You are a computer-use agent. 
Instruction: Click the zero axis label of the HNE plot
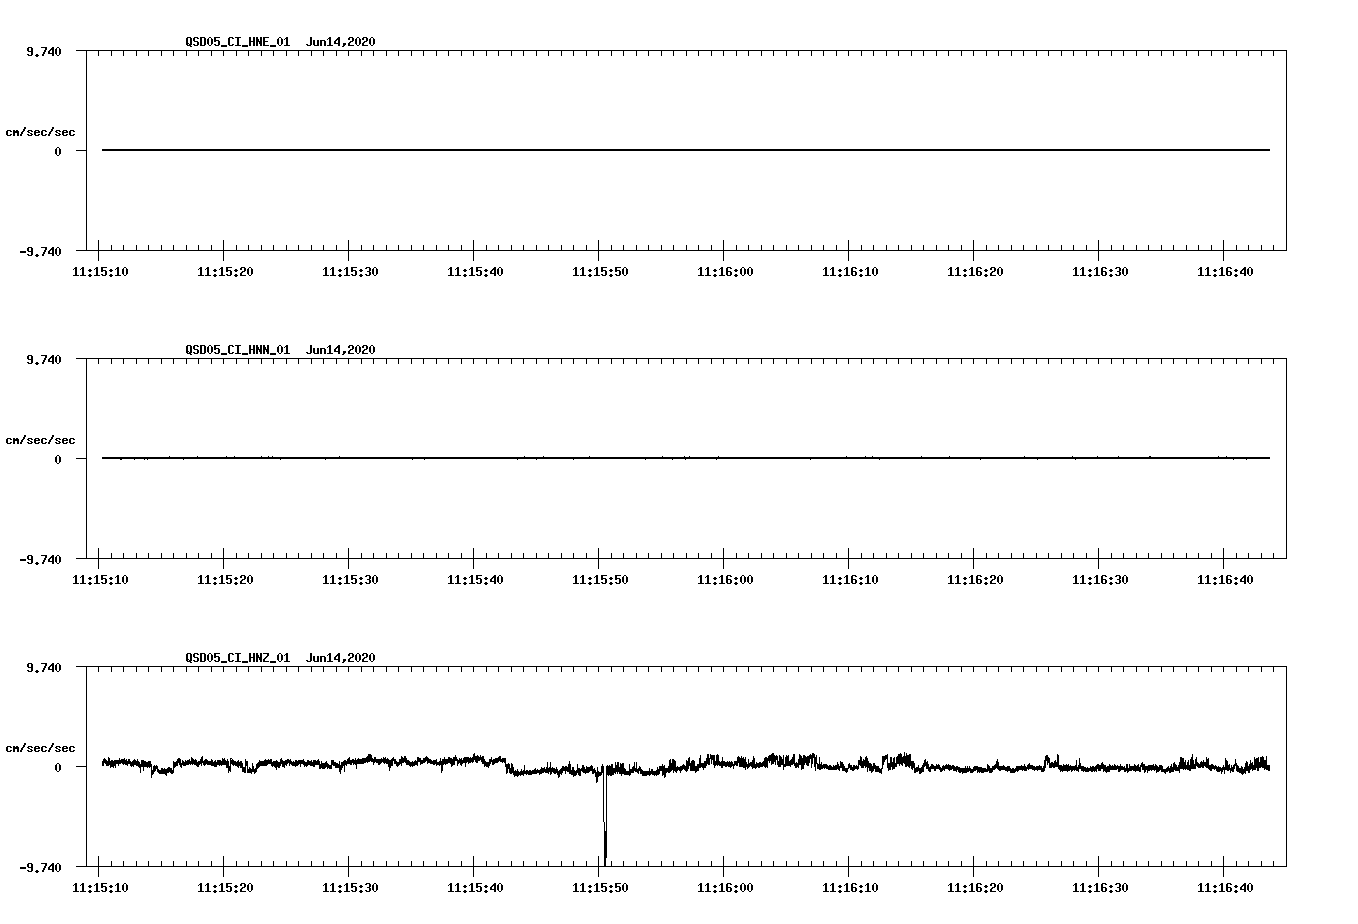click(58, 152)
